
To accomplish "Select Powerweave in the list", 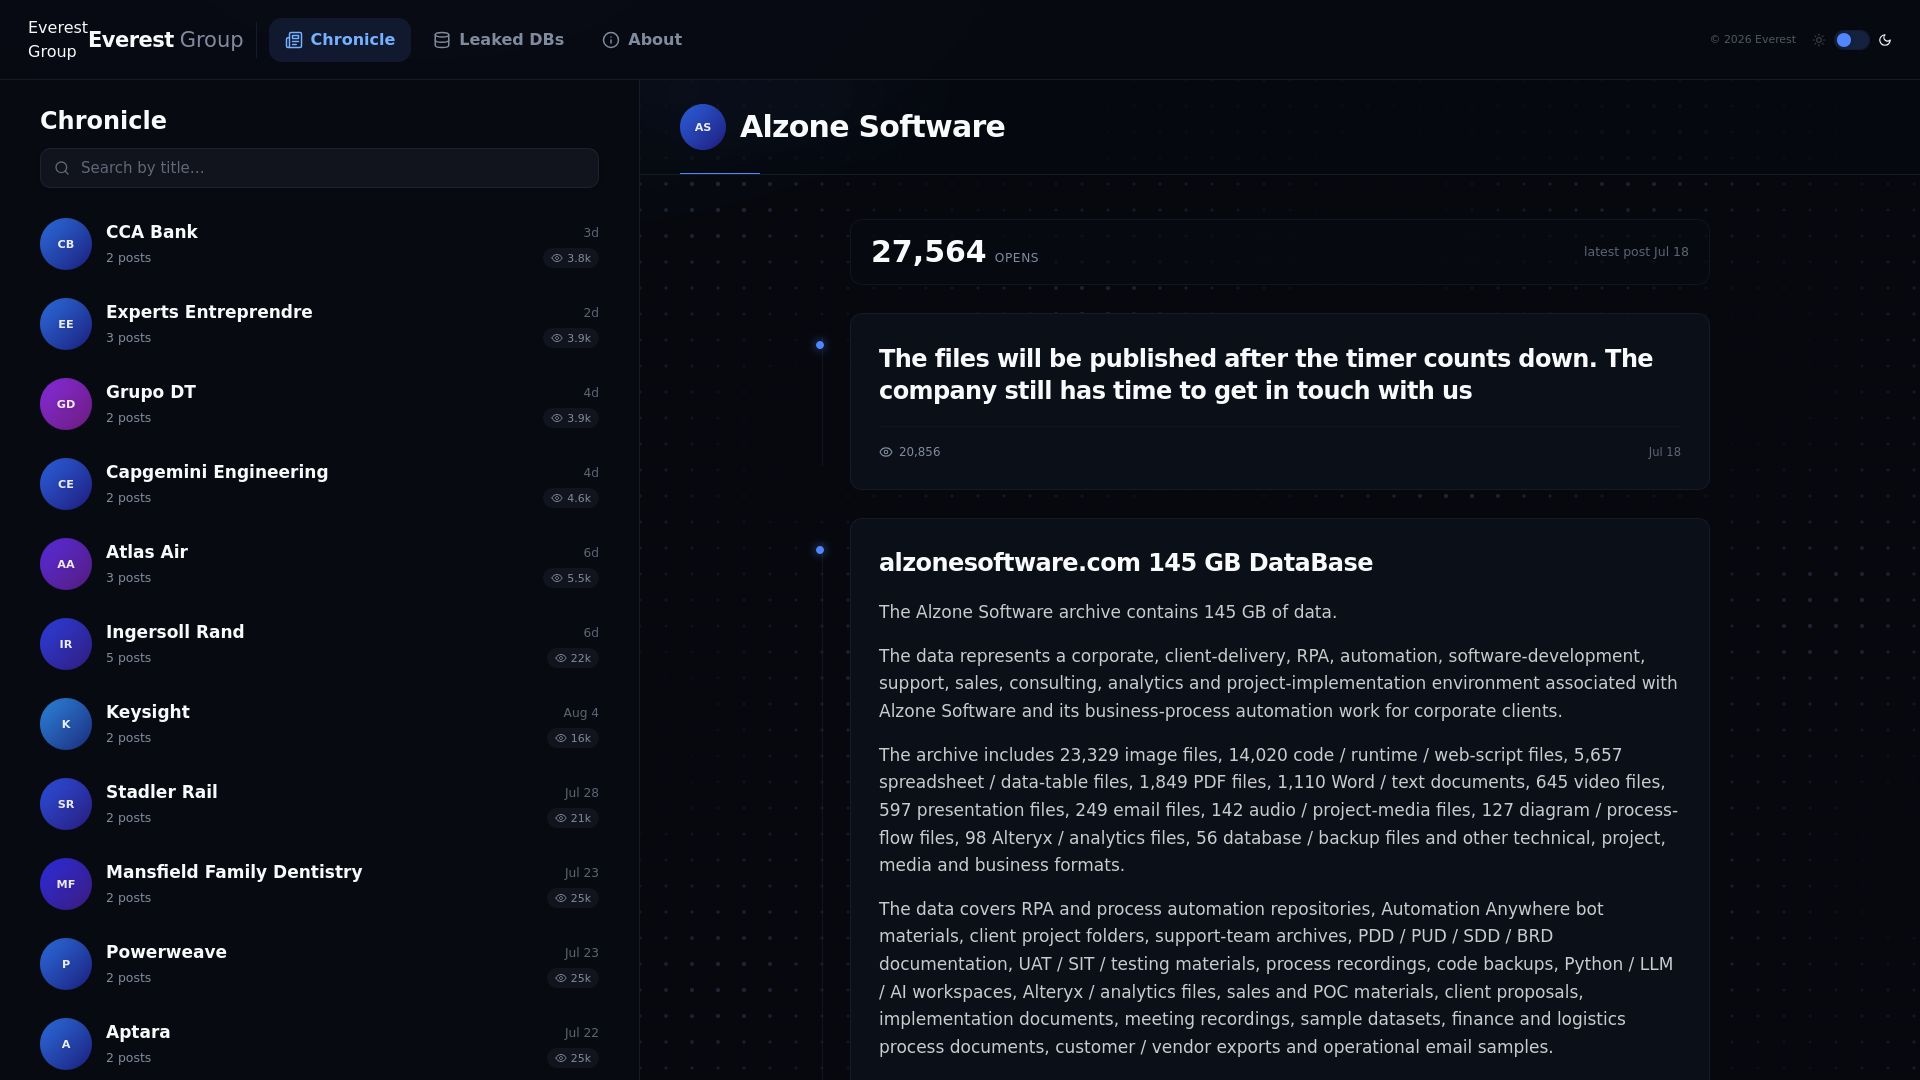I will point(319,964).
